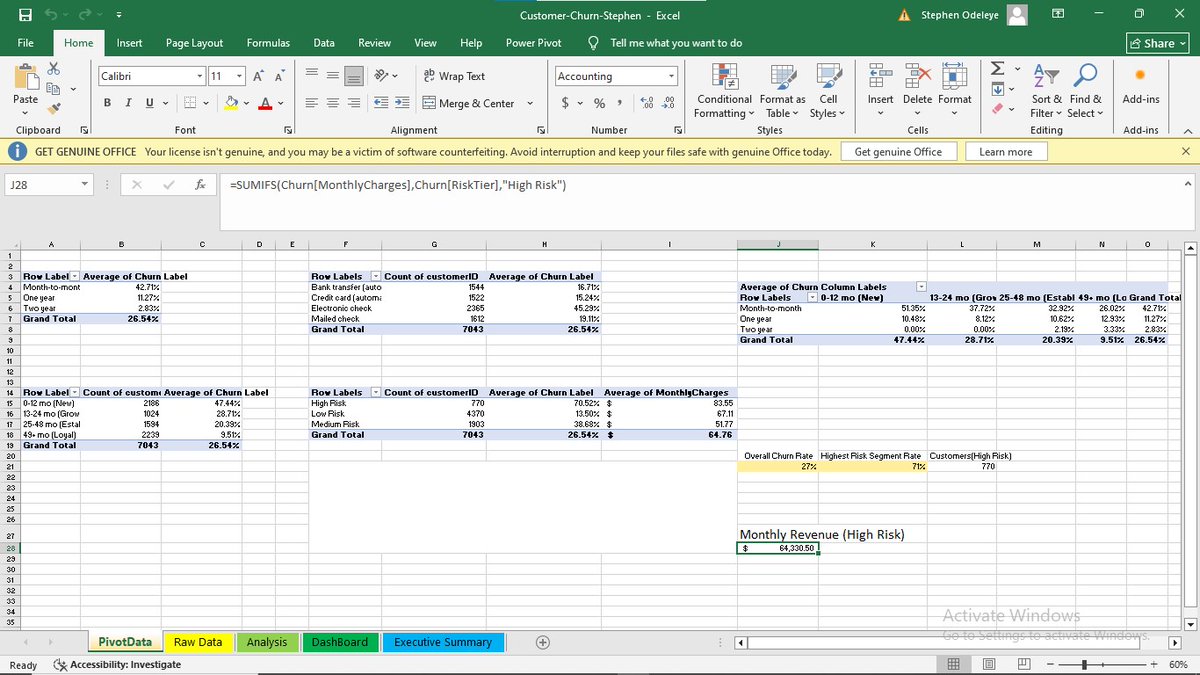Screen dimensions: 1200x675
Task: Open Add-ins
Action: tap(1141, 85)
